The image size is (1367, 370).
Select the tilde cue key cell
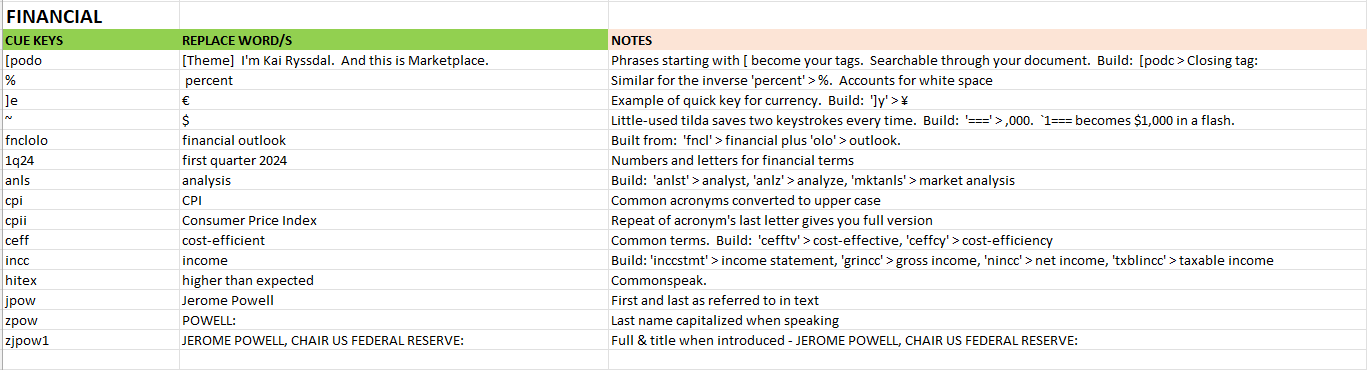tap(90, 120)
